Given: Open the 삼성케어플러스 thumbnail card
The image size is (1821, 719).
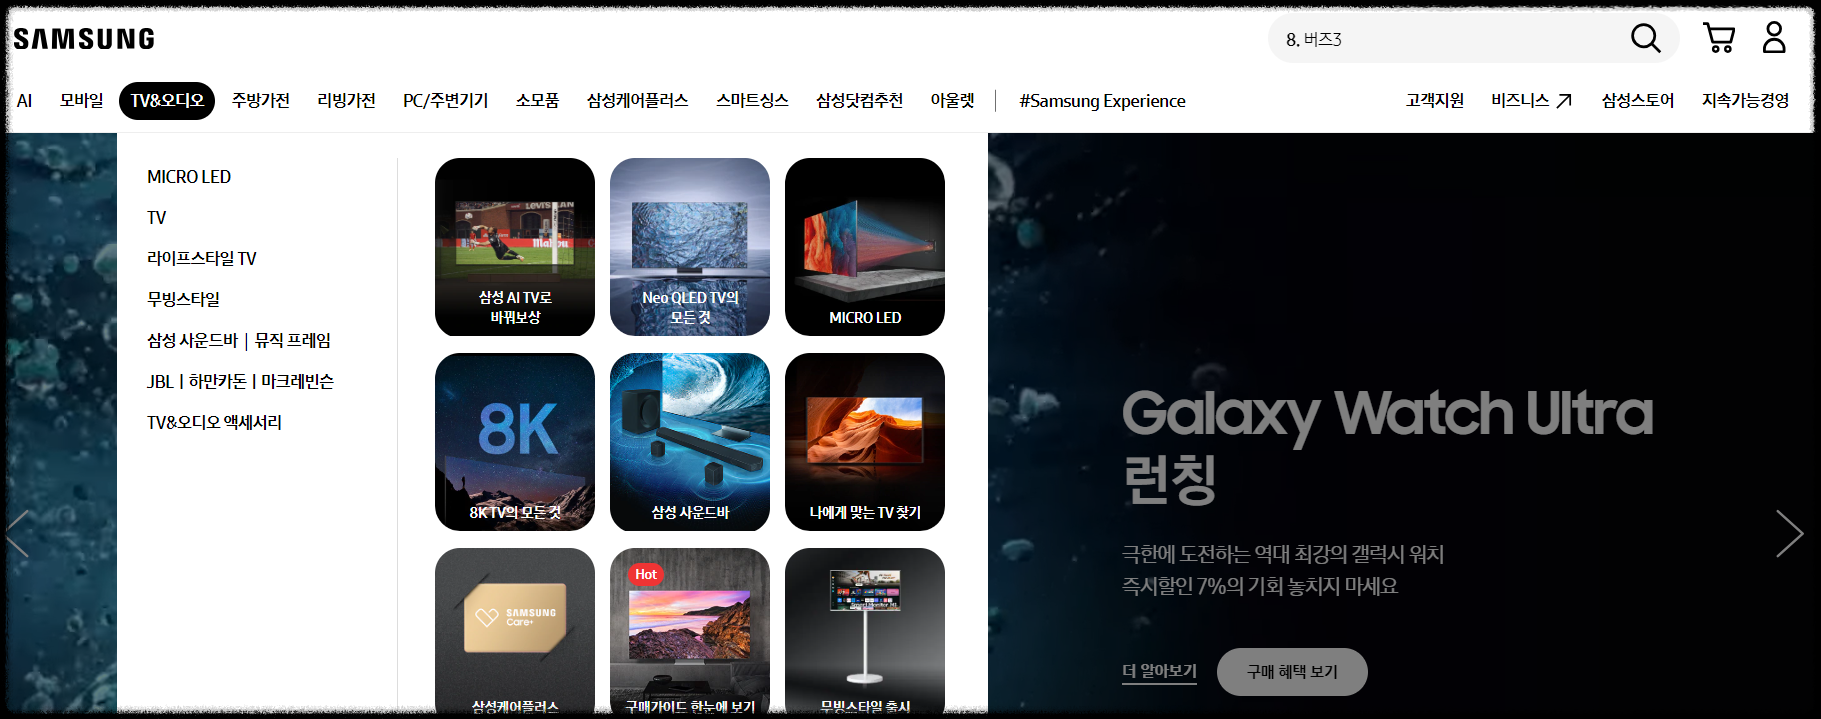Looking at the screenshot, I should pyautogui.click(x=515, y=632).
